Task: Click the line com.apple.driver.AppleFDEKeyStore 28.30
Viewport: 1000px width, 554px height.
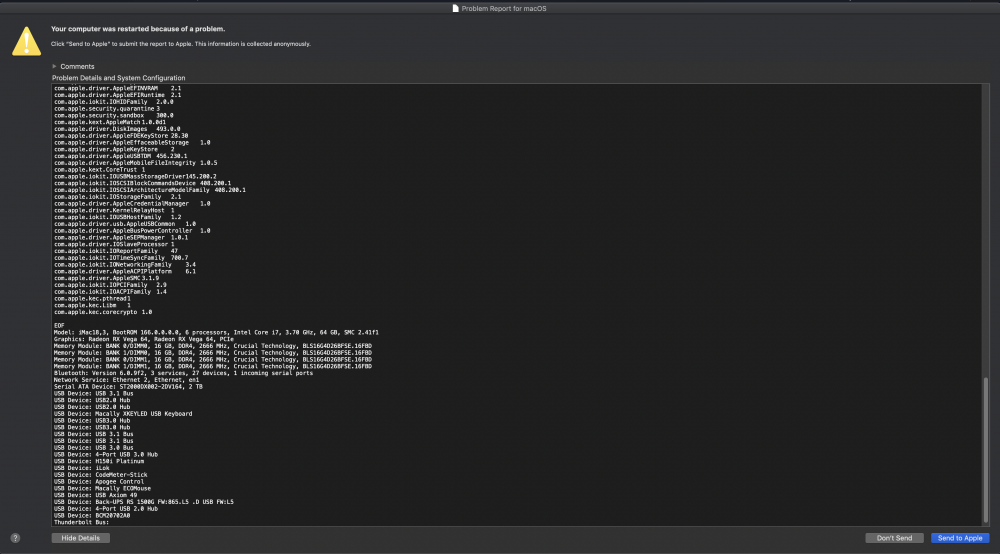Action: (121, 136)
